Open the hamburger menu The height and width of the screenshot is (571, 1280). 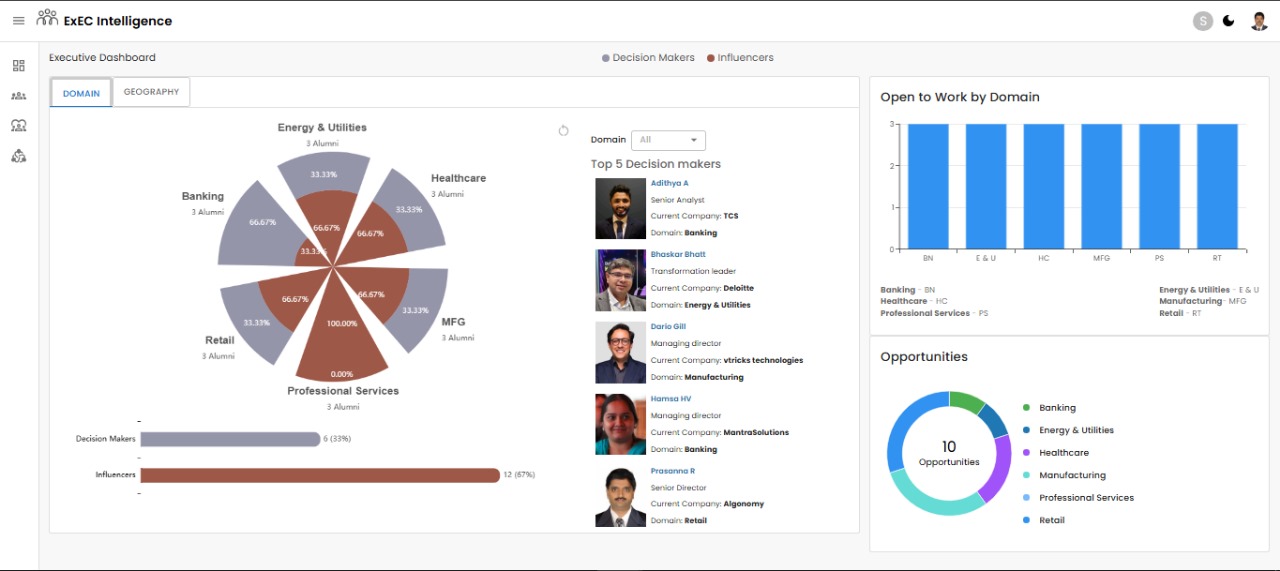point(18,21)
